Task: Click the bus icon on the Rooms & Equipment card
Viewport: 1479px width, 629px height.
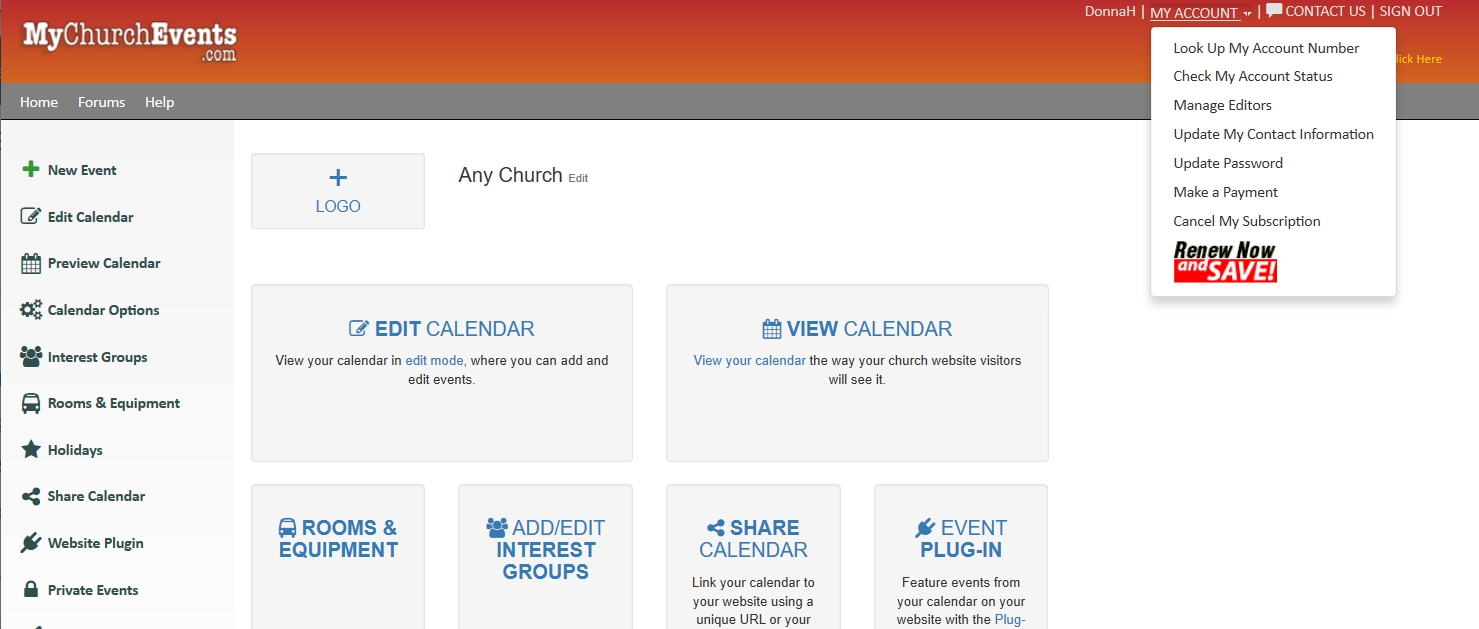Action: (287, 528)
